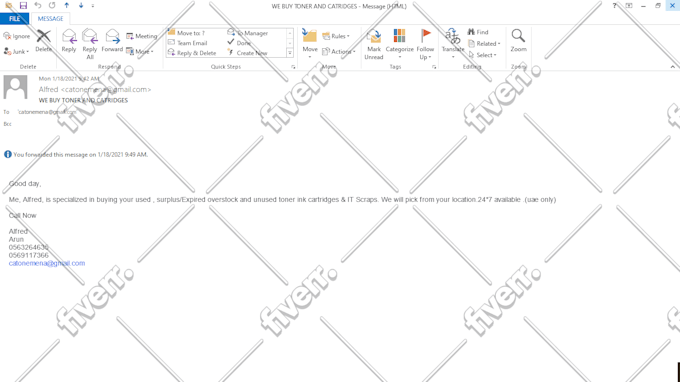Click Reply All button

90,44
